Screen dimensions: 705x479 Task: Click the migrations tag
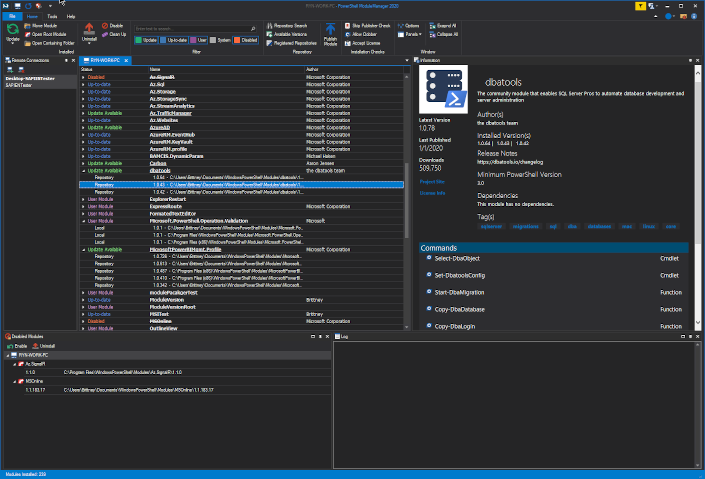click(525, 227)
